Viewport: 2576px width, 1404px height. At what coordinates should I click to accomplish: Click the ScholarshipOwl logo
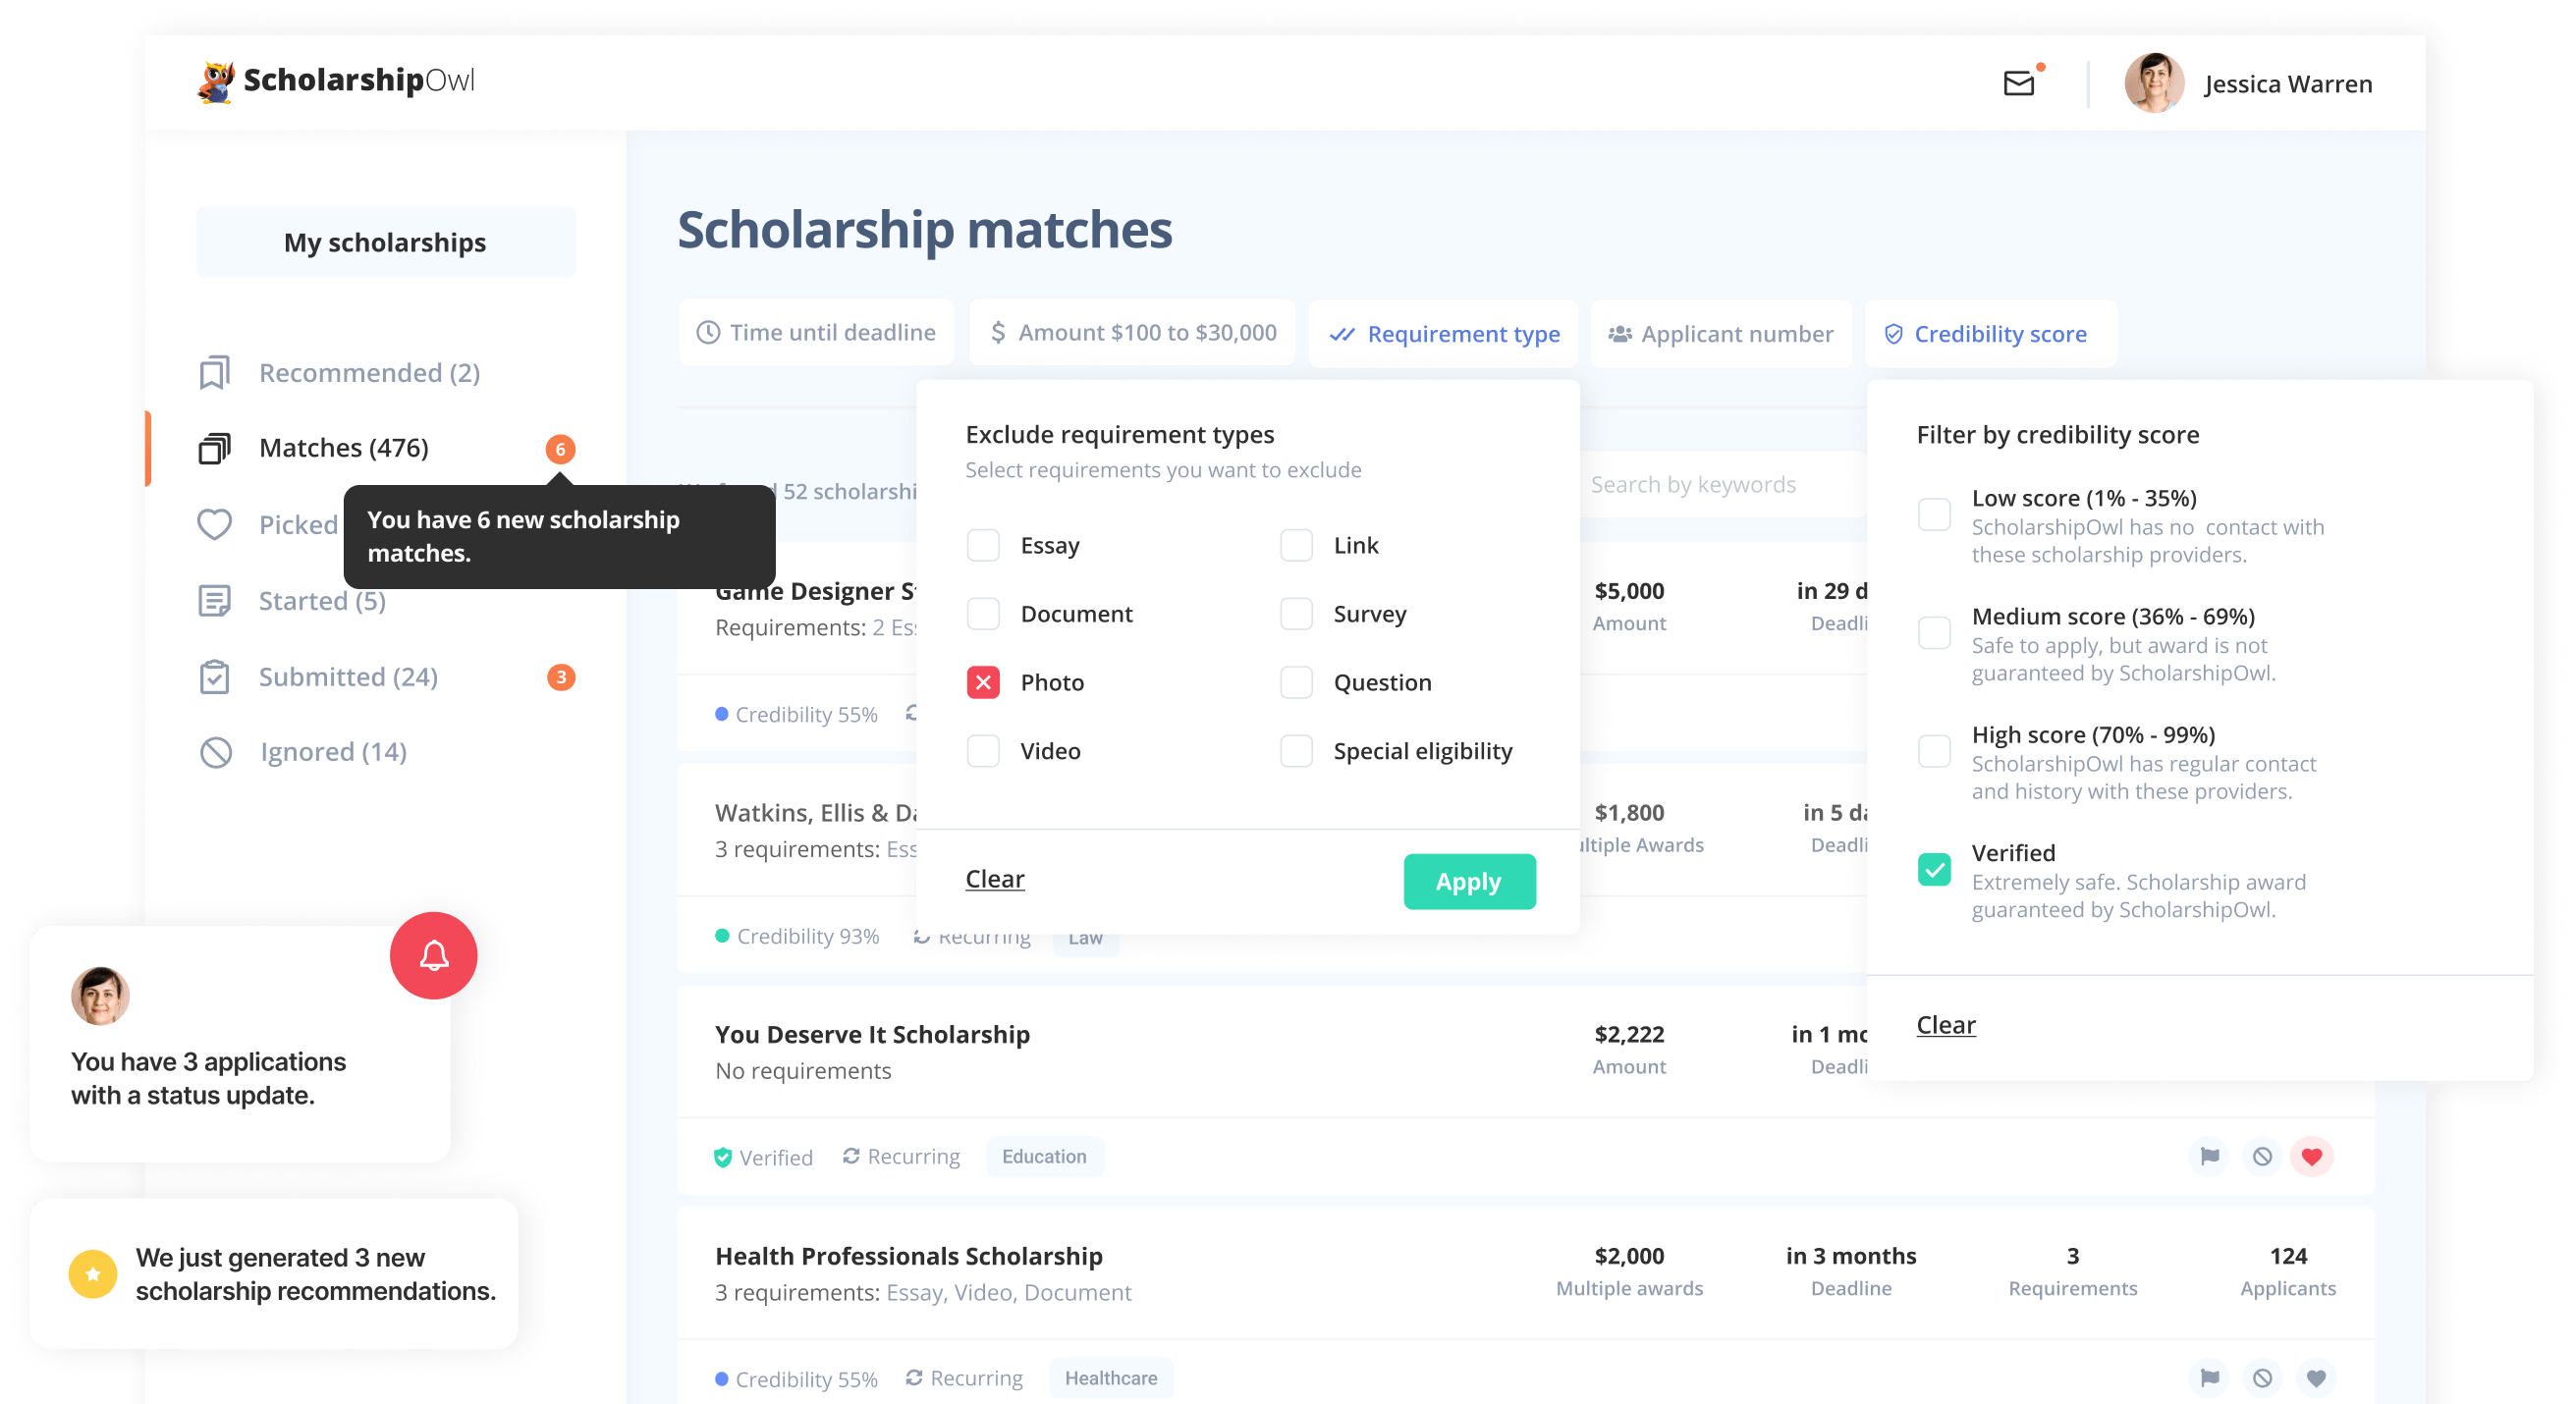tap(337, 81)
